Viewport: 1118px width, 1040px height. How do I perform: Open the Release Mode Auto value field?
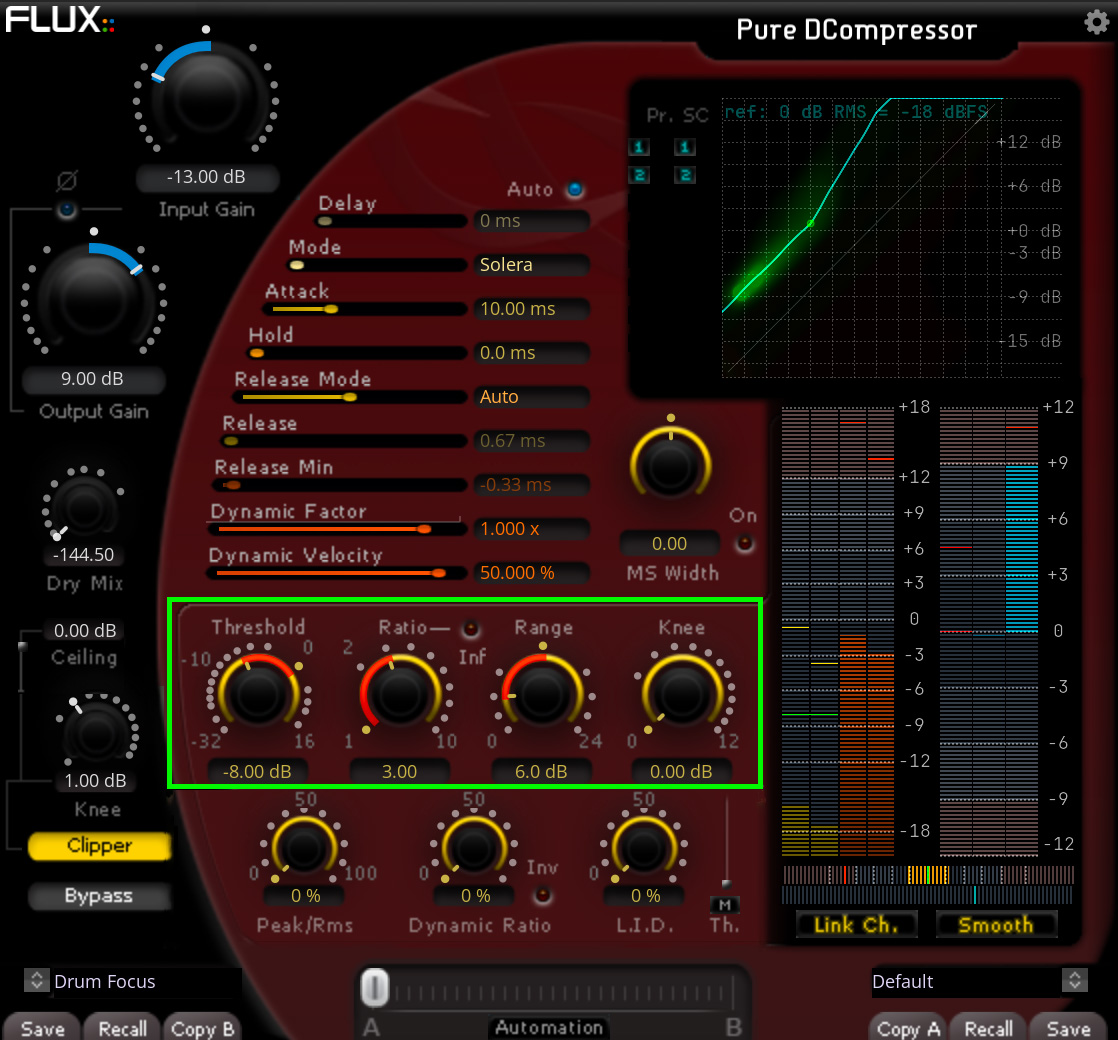click(x=532, y=396)
